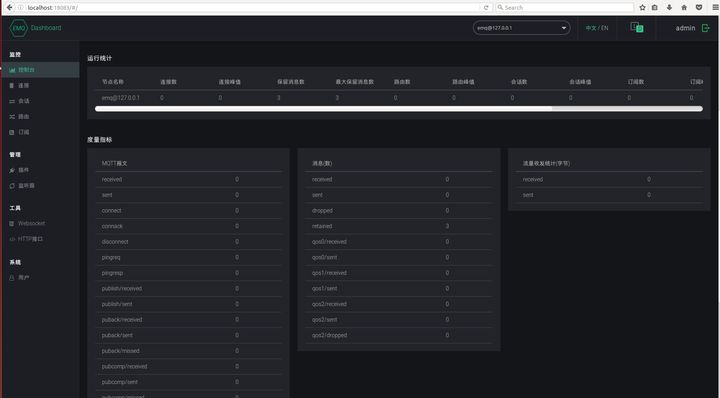Open the 会话 sessions sidebar item
The image size is (720, 398).
[40, 101]
